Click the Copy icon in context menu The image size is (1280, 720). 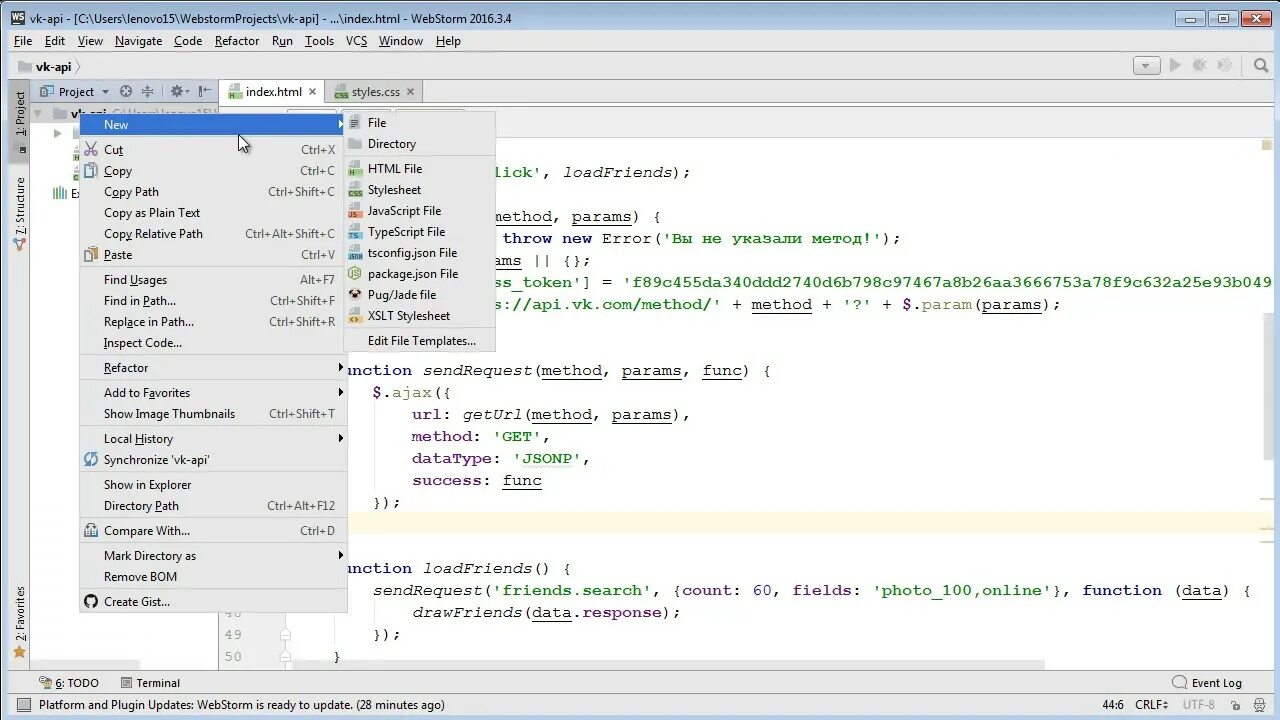[x=91, y=170]
